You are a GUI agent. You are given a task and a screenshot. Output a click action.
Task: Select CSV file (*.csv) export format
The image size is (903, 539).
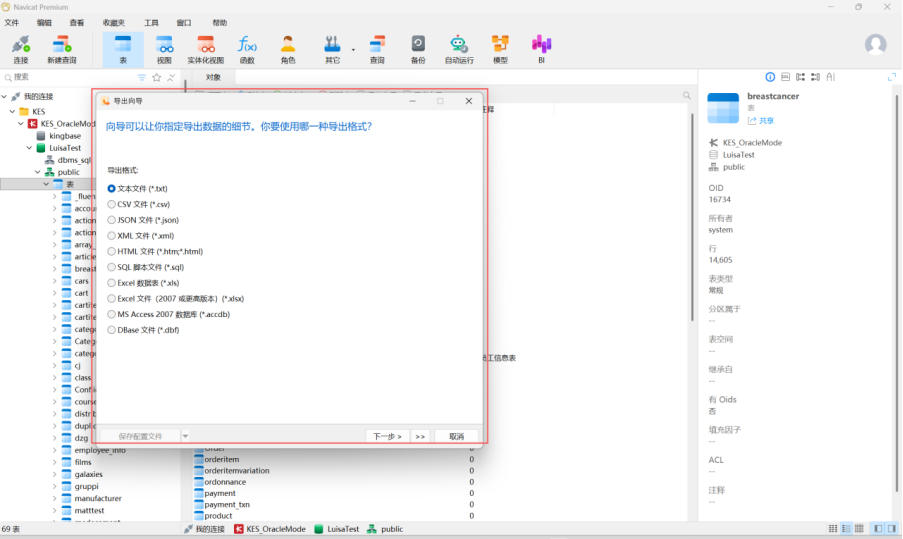112,204
